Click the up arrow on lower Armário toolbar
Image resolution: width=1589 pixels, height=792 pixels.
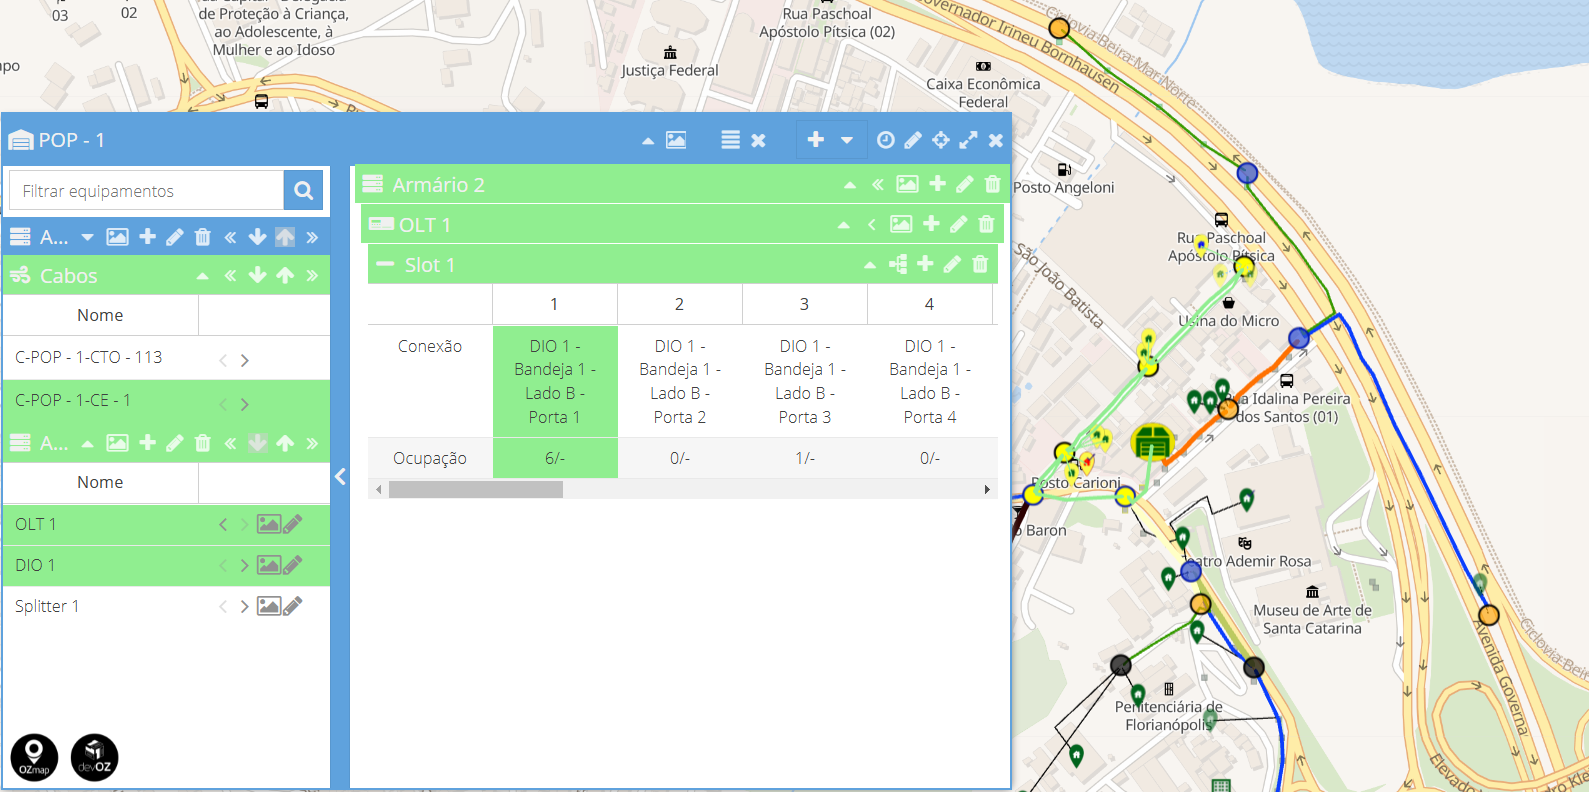click(x=285, y=442)
